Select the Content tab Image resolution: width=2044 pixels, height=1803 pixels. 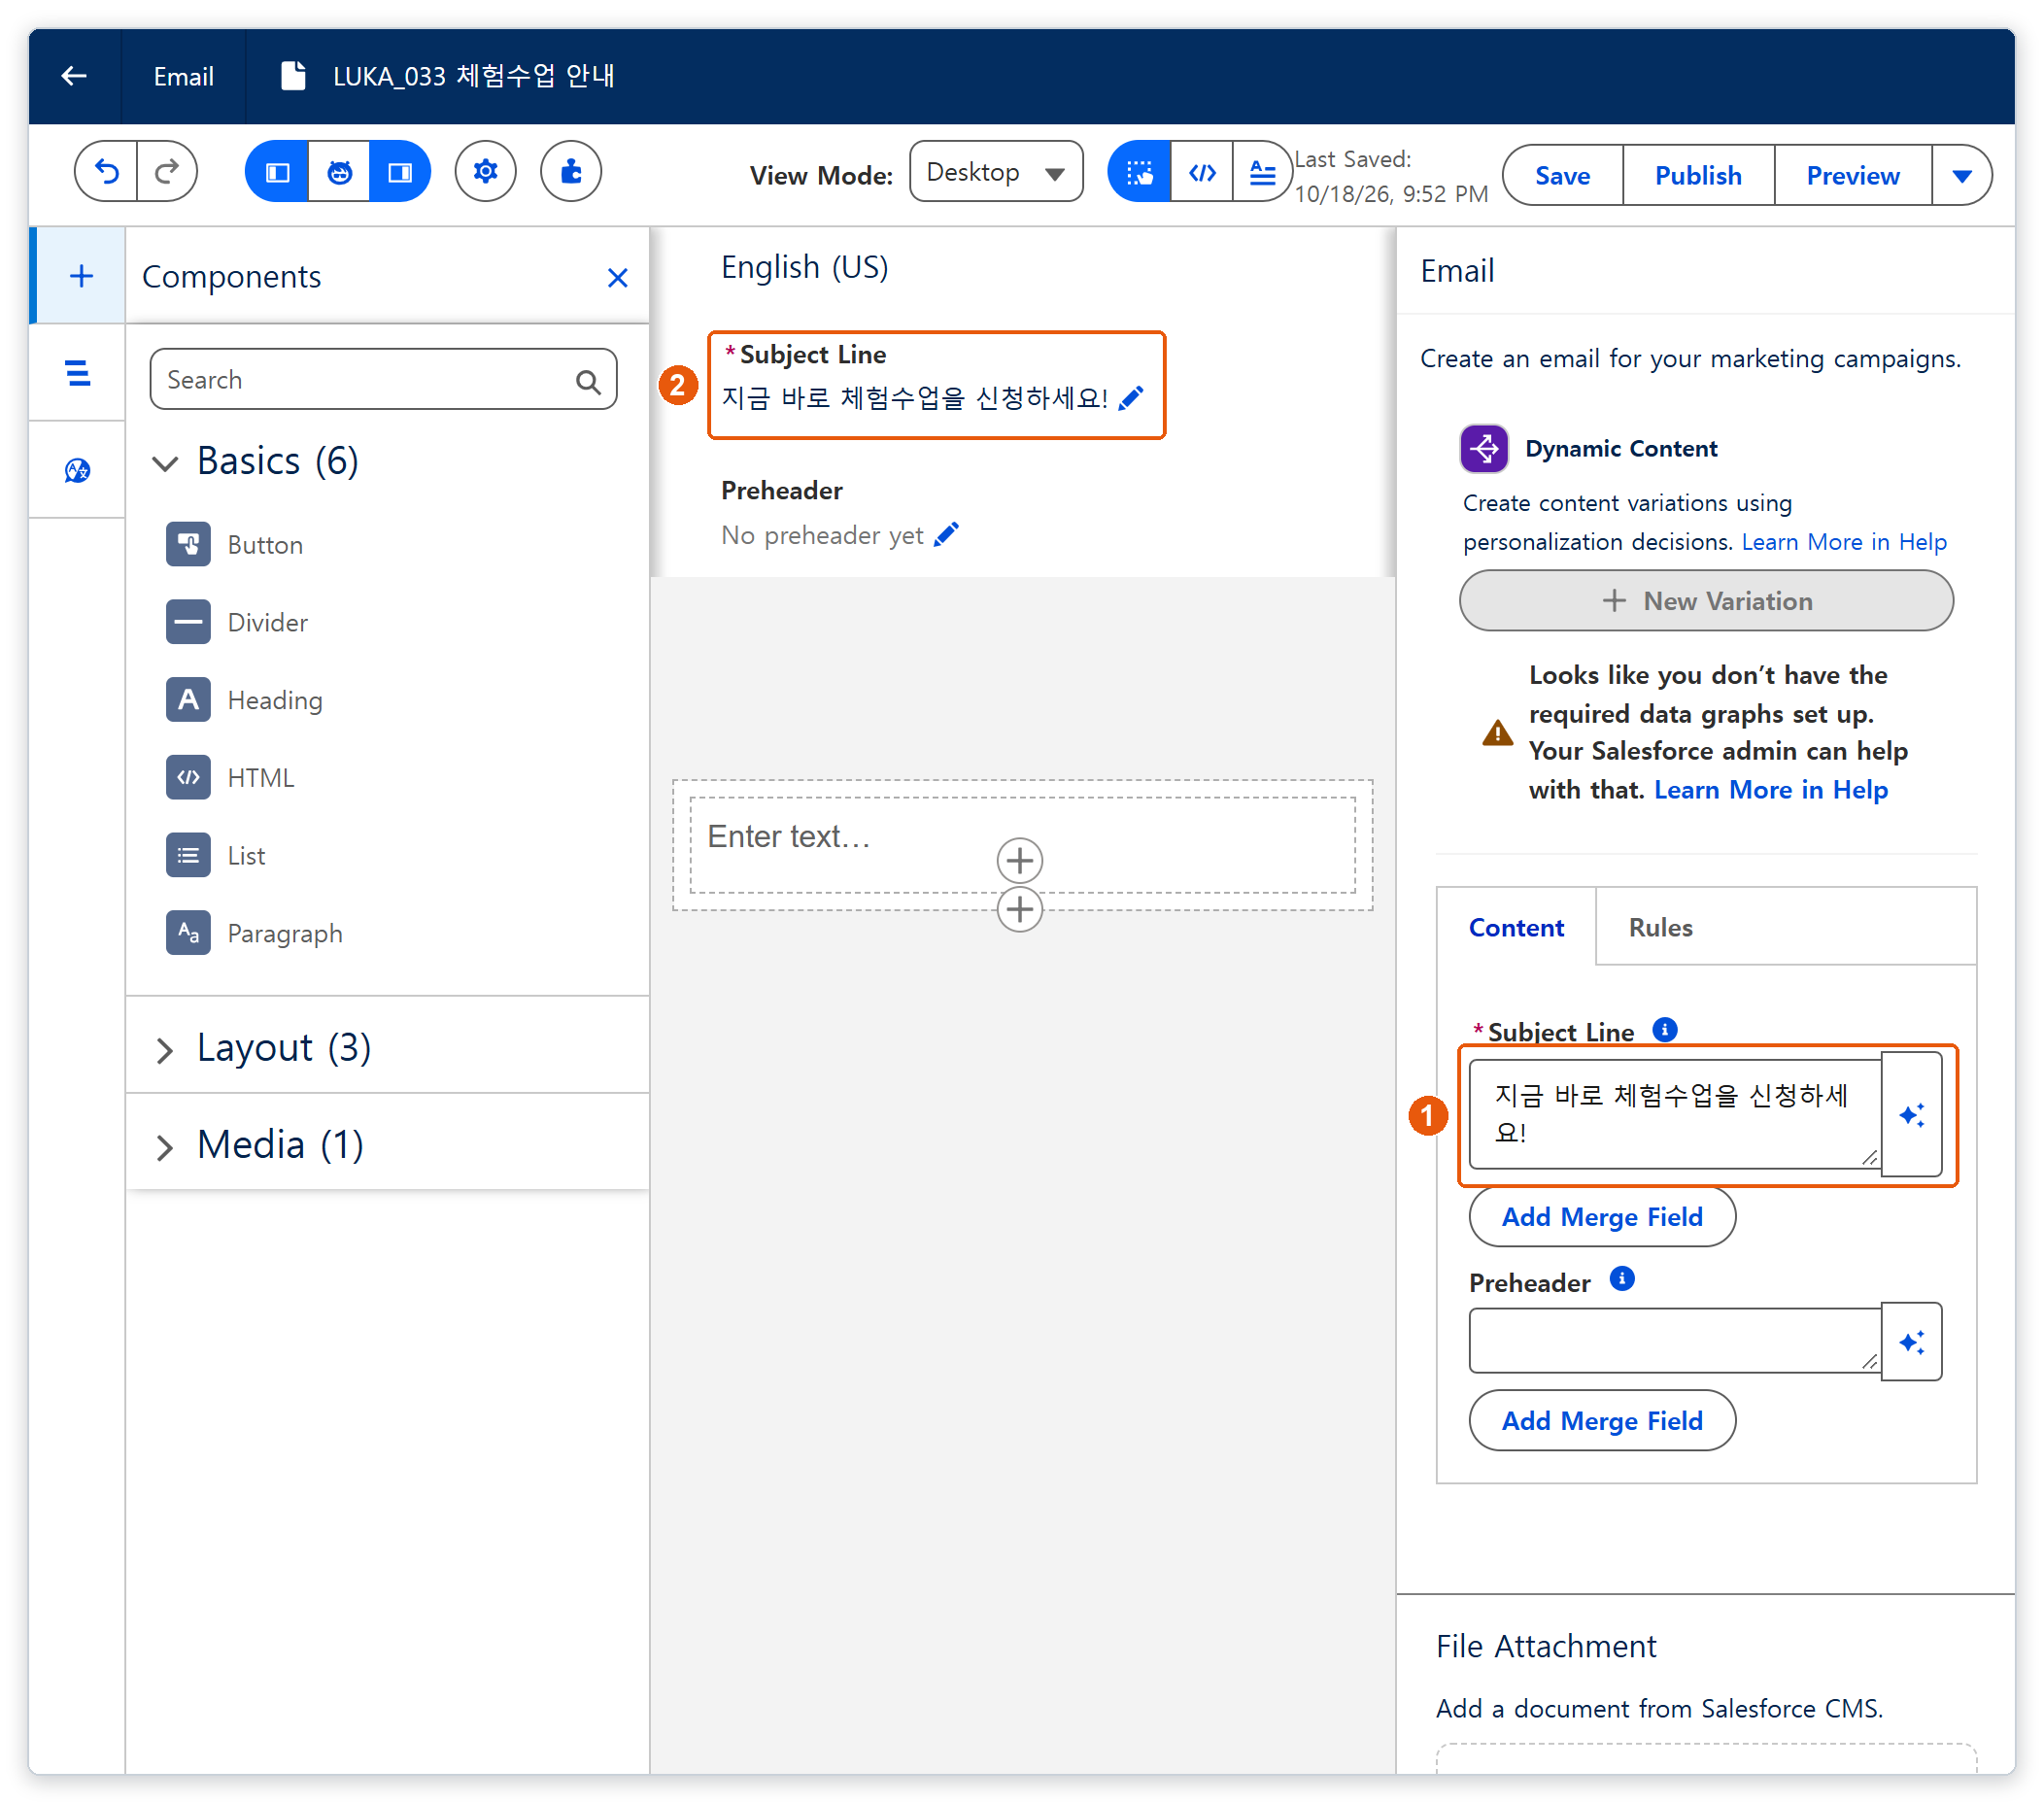(1516, 927)
